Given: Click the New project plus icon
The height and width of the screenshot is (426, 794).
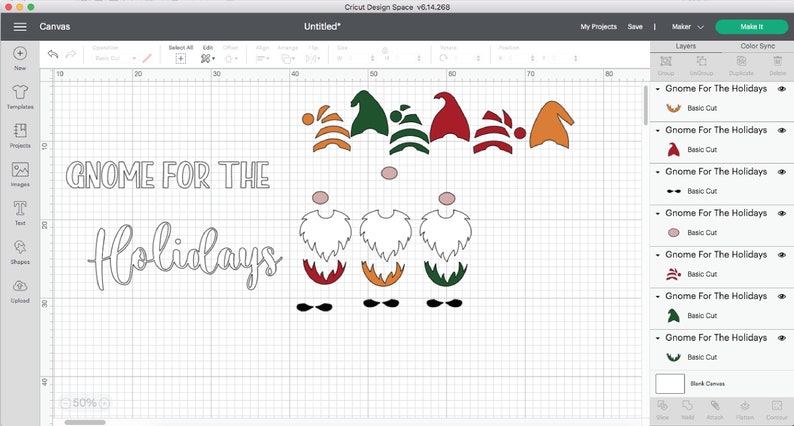Looking at the screenshot, I should click(x=20, y=53).
